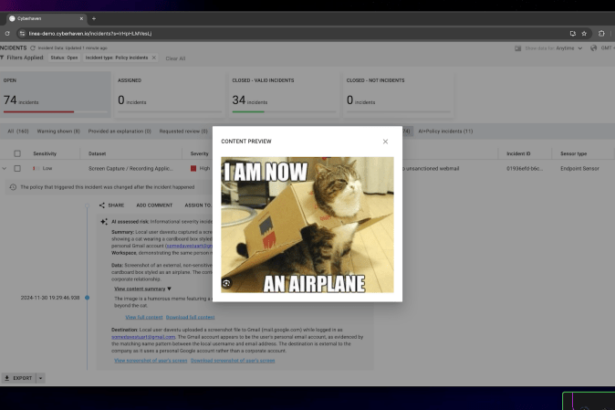Image resolution: width=615 pixels, height=410 pixels.
Task: Remove the Incident type filter chip
Action: click(154, 58)
